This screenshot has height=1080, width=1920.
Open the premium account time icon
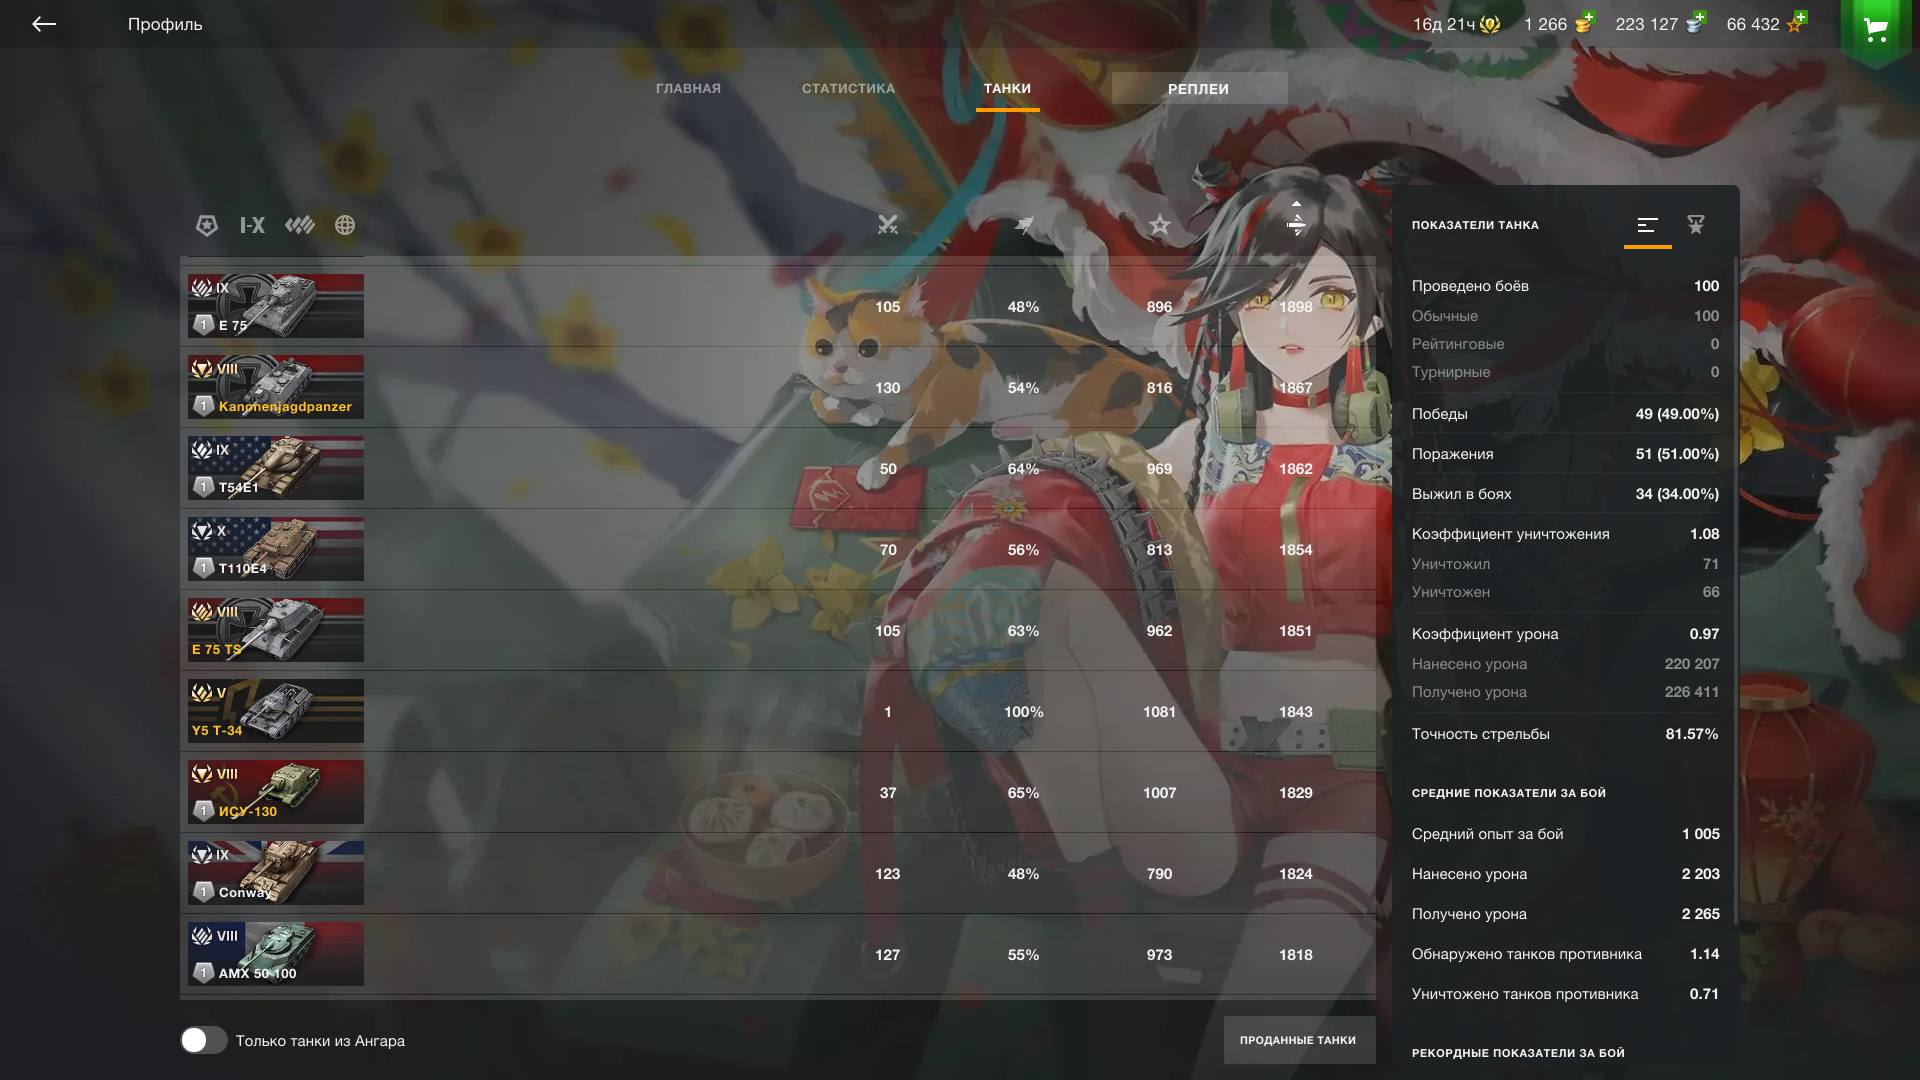tap(1490, 24)
